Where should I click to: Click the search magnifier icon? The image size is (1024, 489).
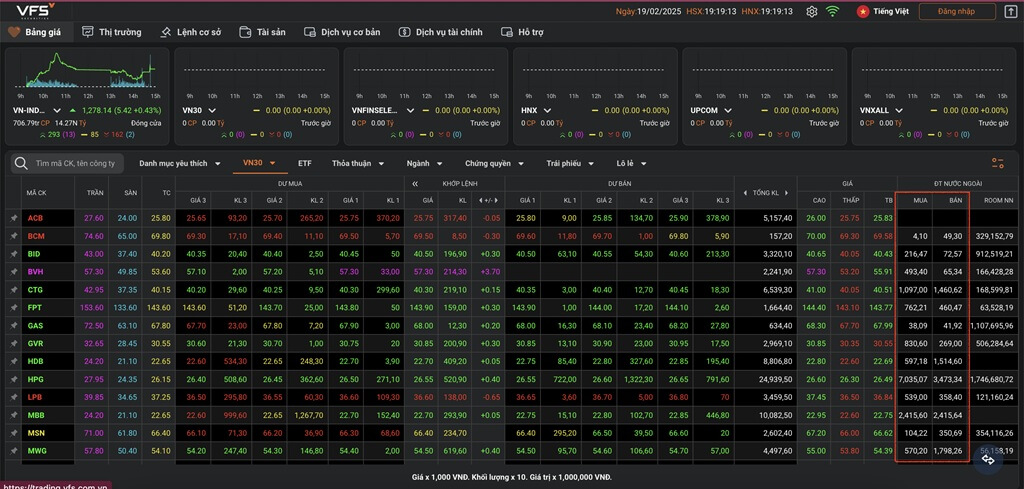[x=22, y=163]
